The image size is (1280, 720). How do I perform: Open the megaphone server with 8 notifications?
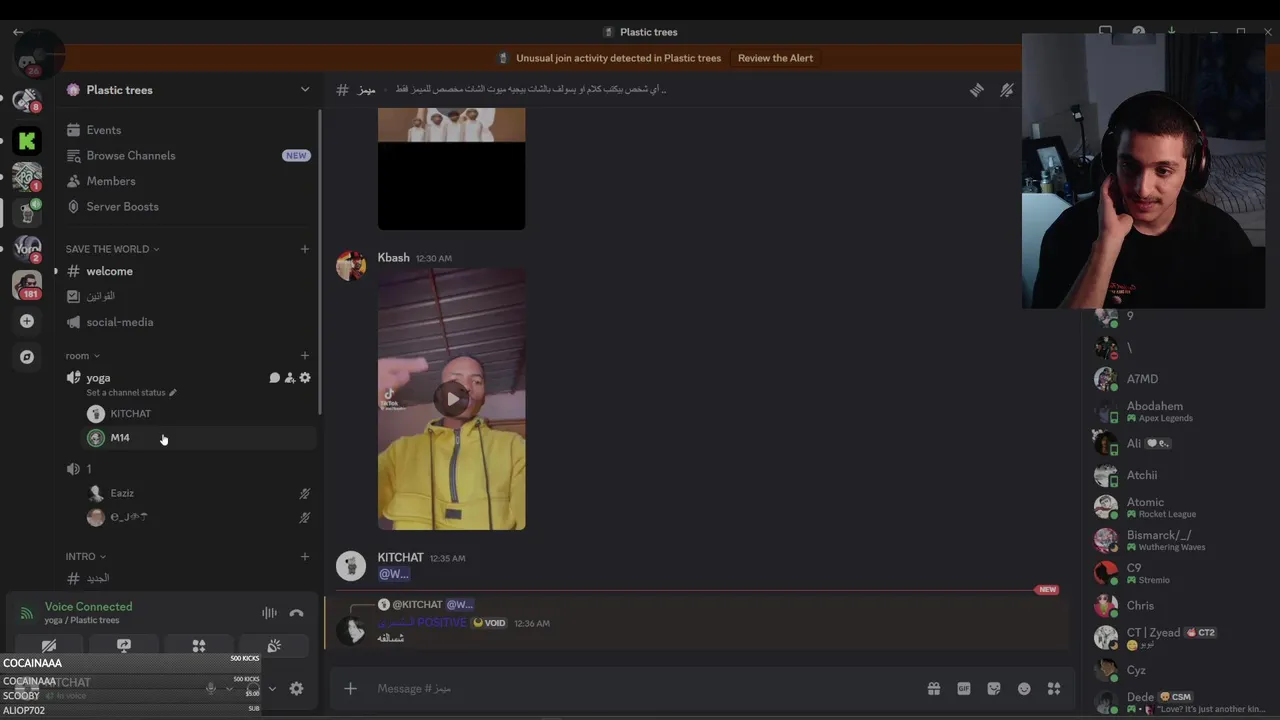click(27, 99)
